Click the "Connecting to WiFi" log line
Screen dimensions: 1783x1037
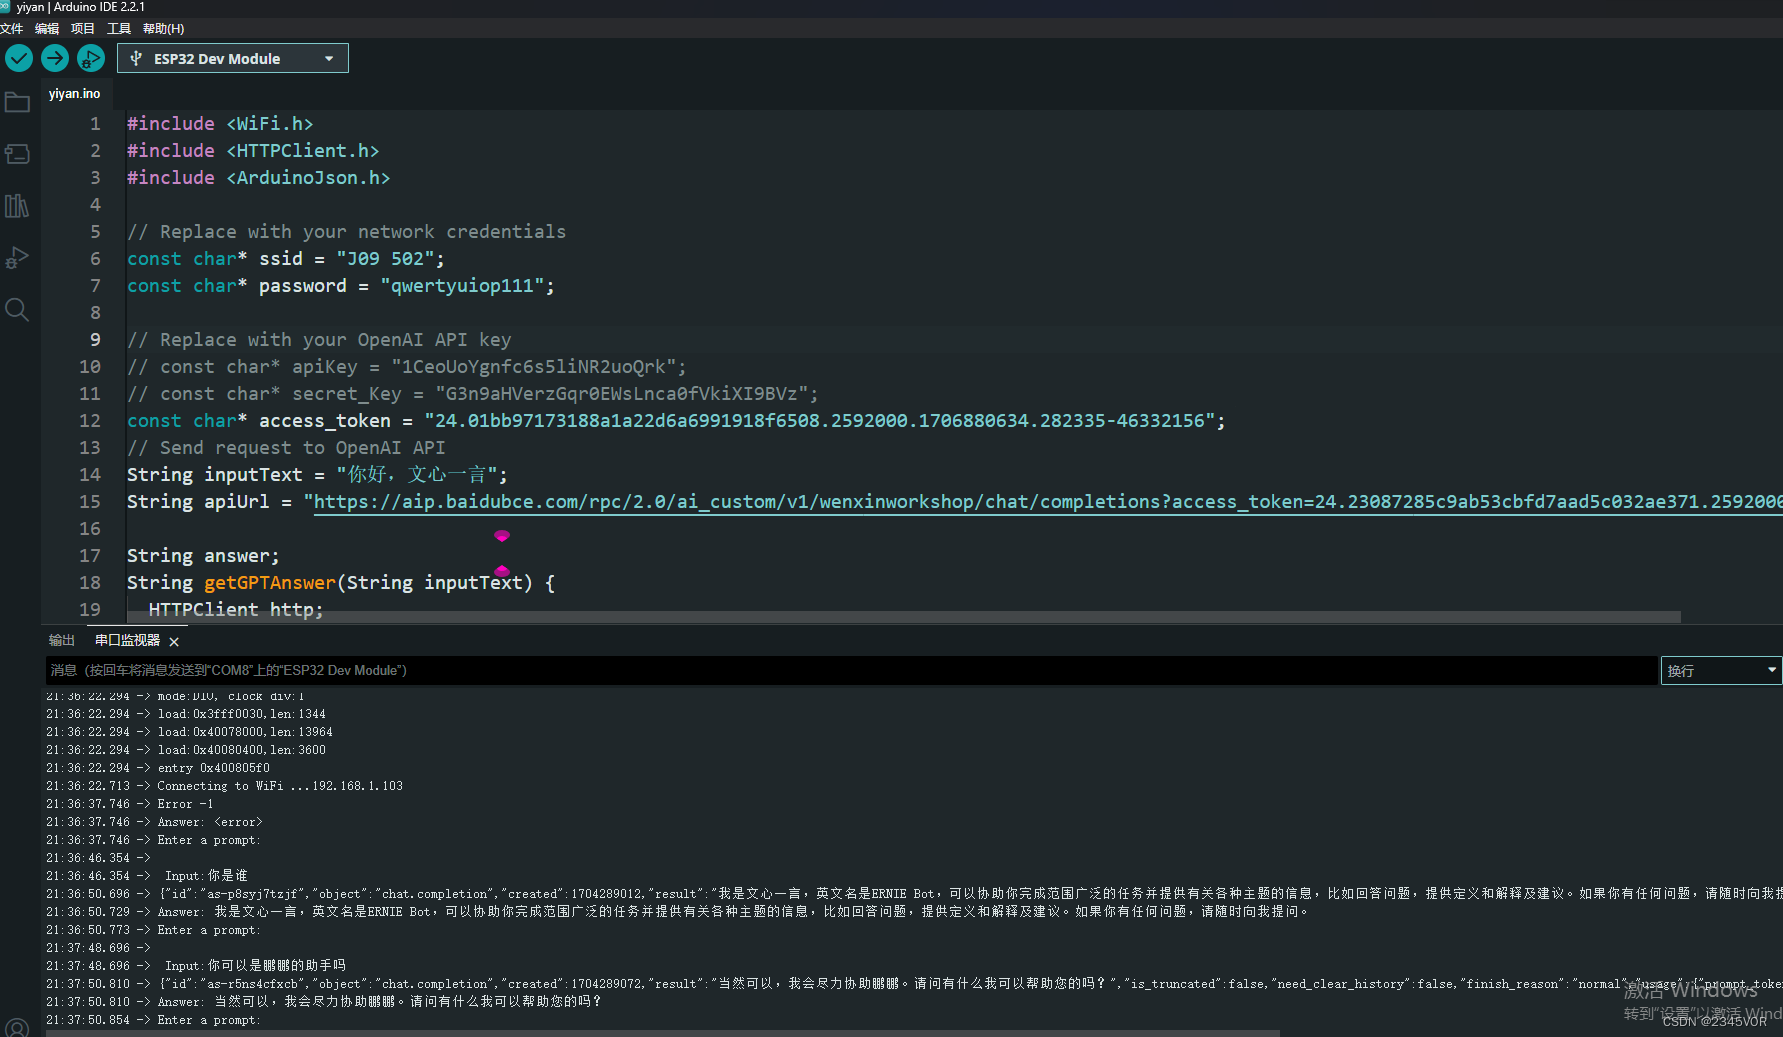coord(225,786)
